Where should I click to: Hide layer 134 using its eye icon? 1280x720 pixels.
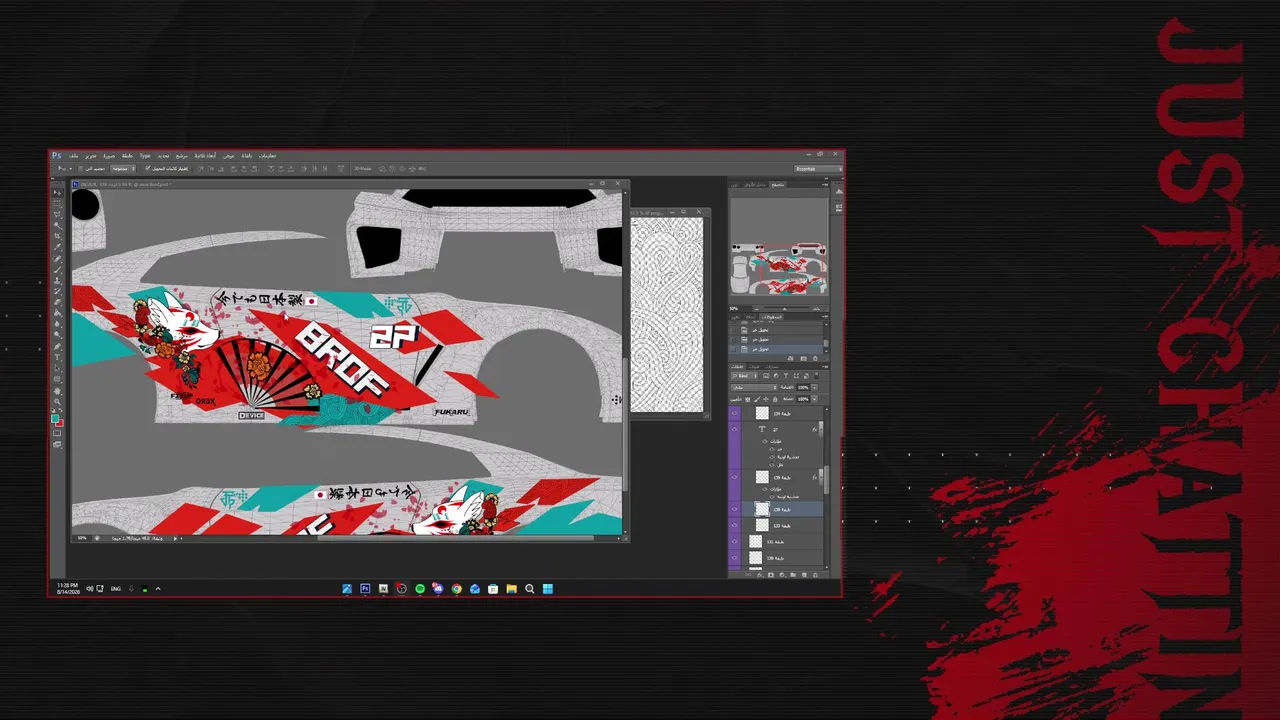point(735,413)
